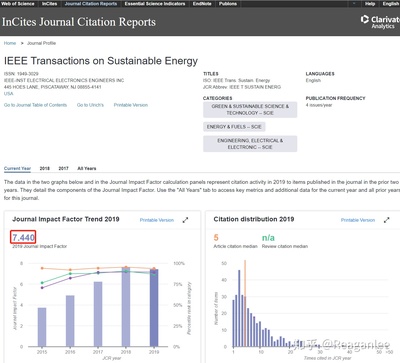Click the 2019 bar in impact factor chart
The image size is (400, 363).
154,308
